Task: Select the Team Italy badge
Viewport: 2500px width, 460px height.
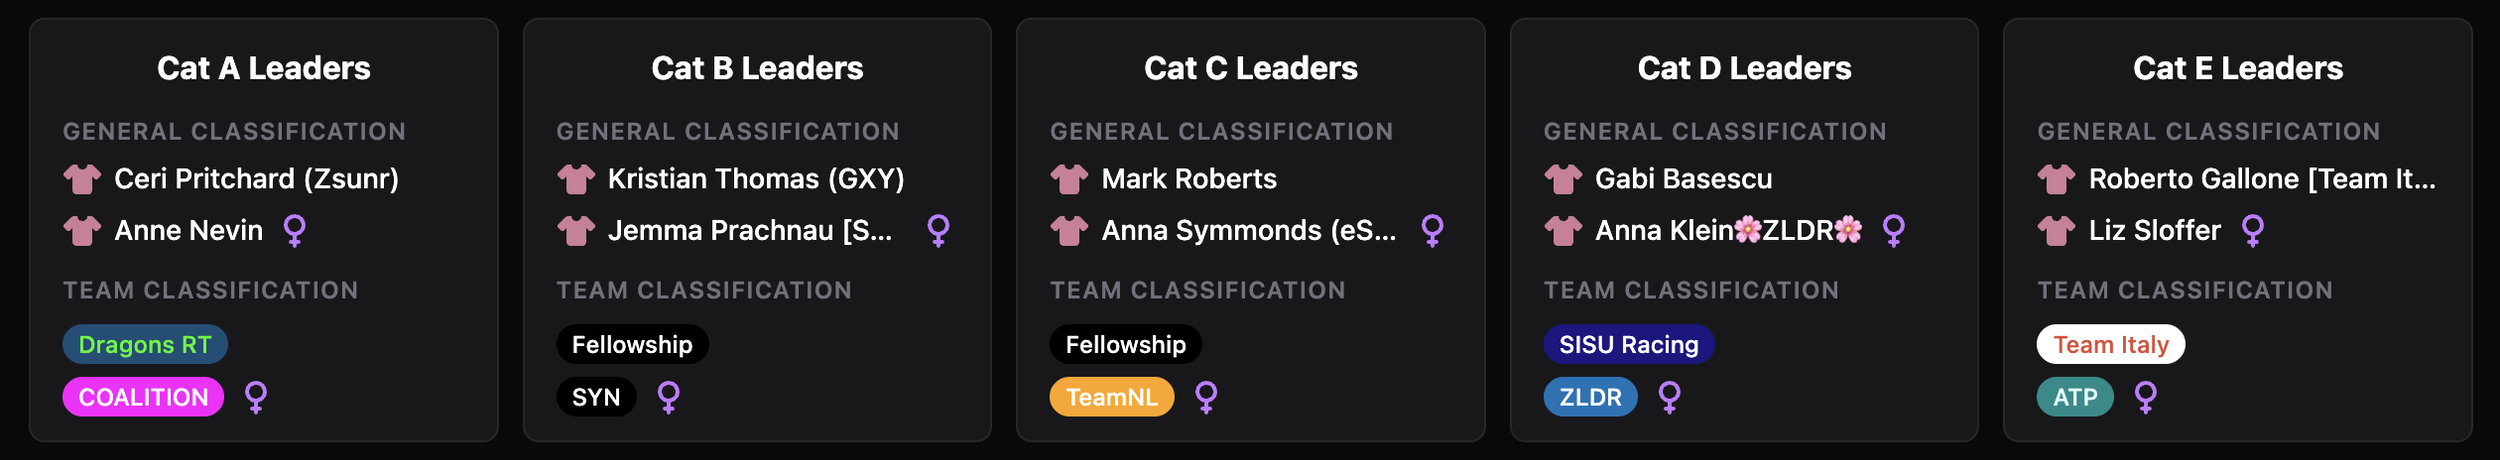Action: [2111, 345]
